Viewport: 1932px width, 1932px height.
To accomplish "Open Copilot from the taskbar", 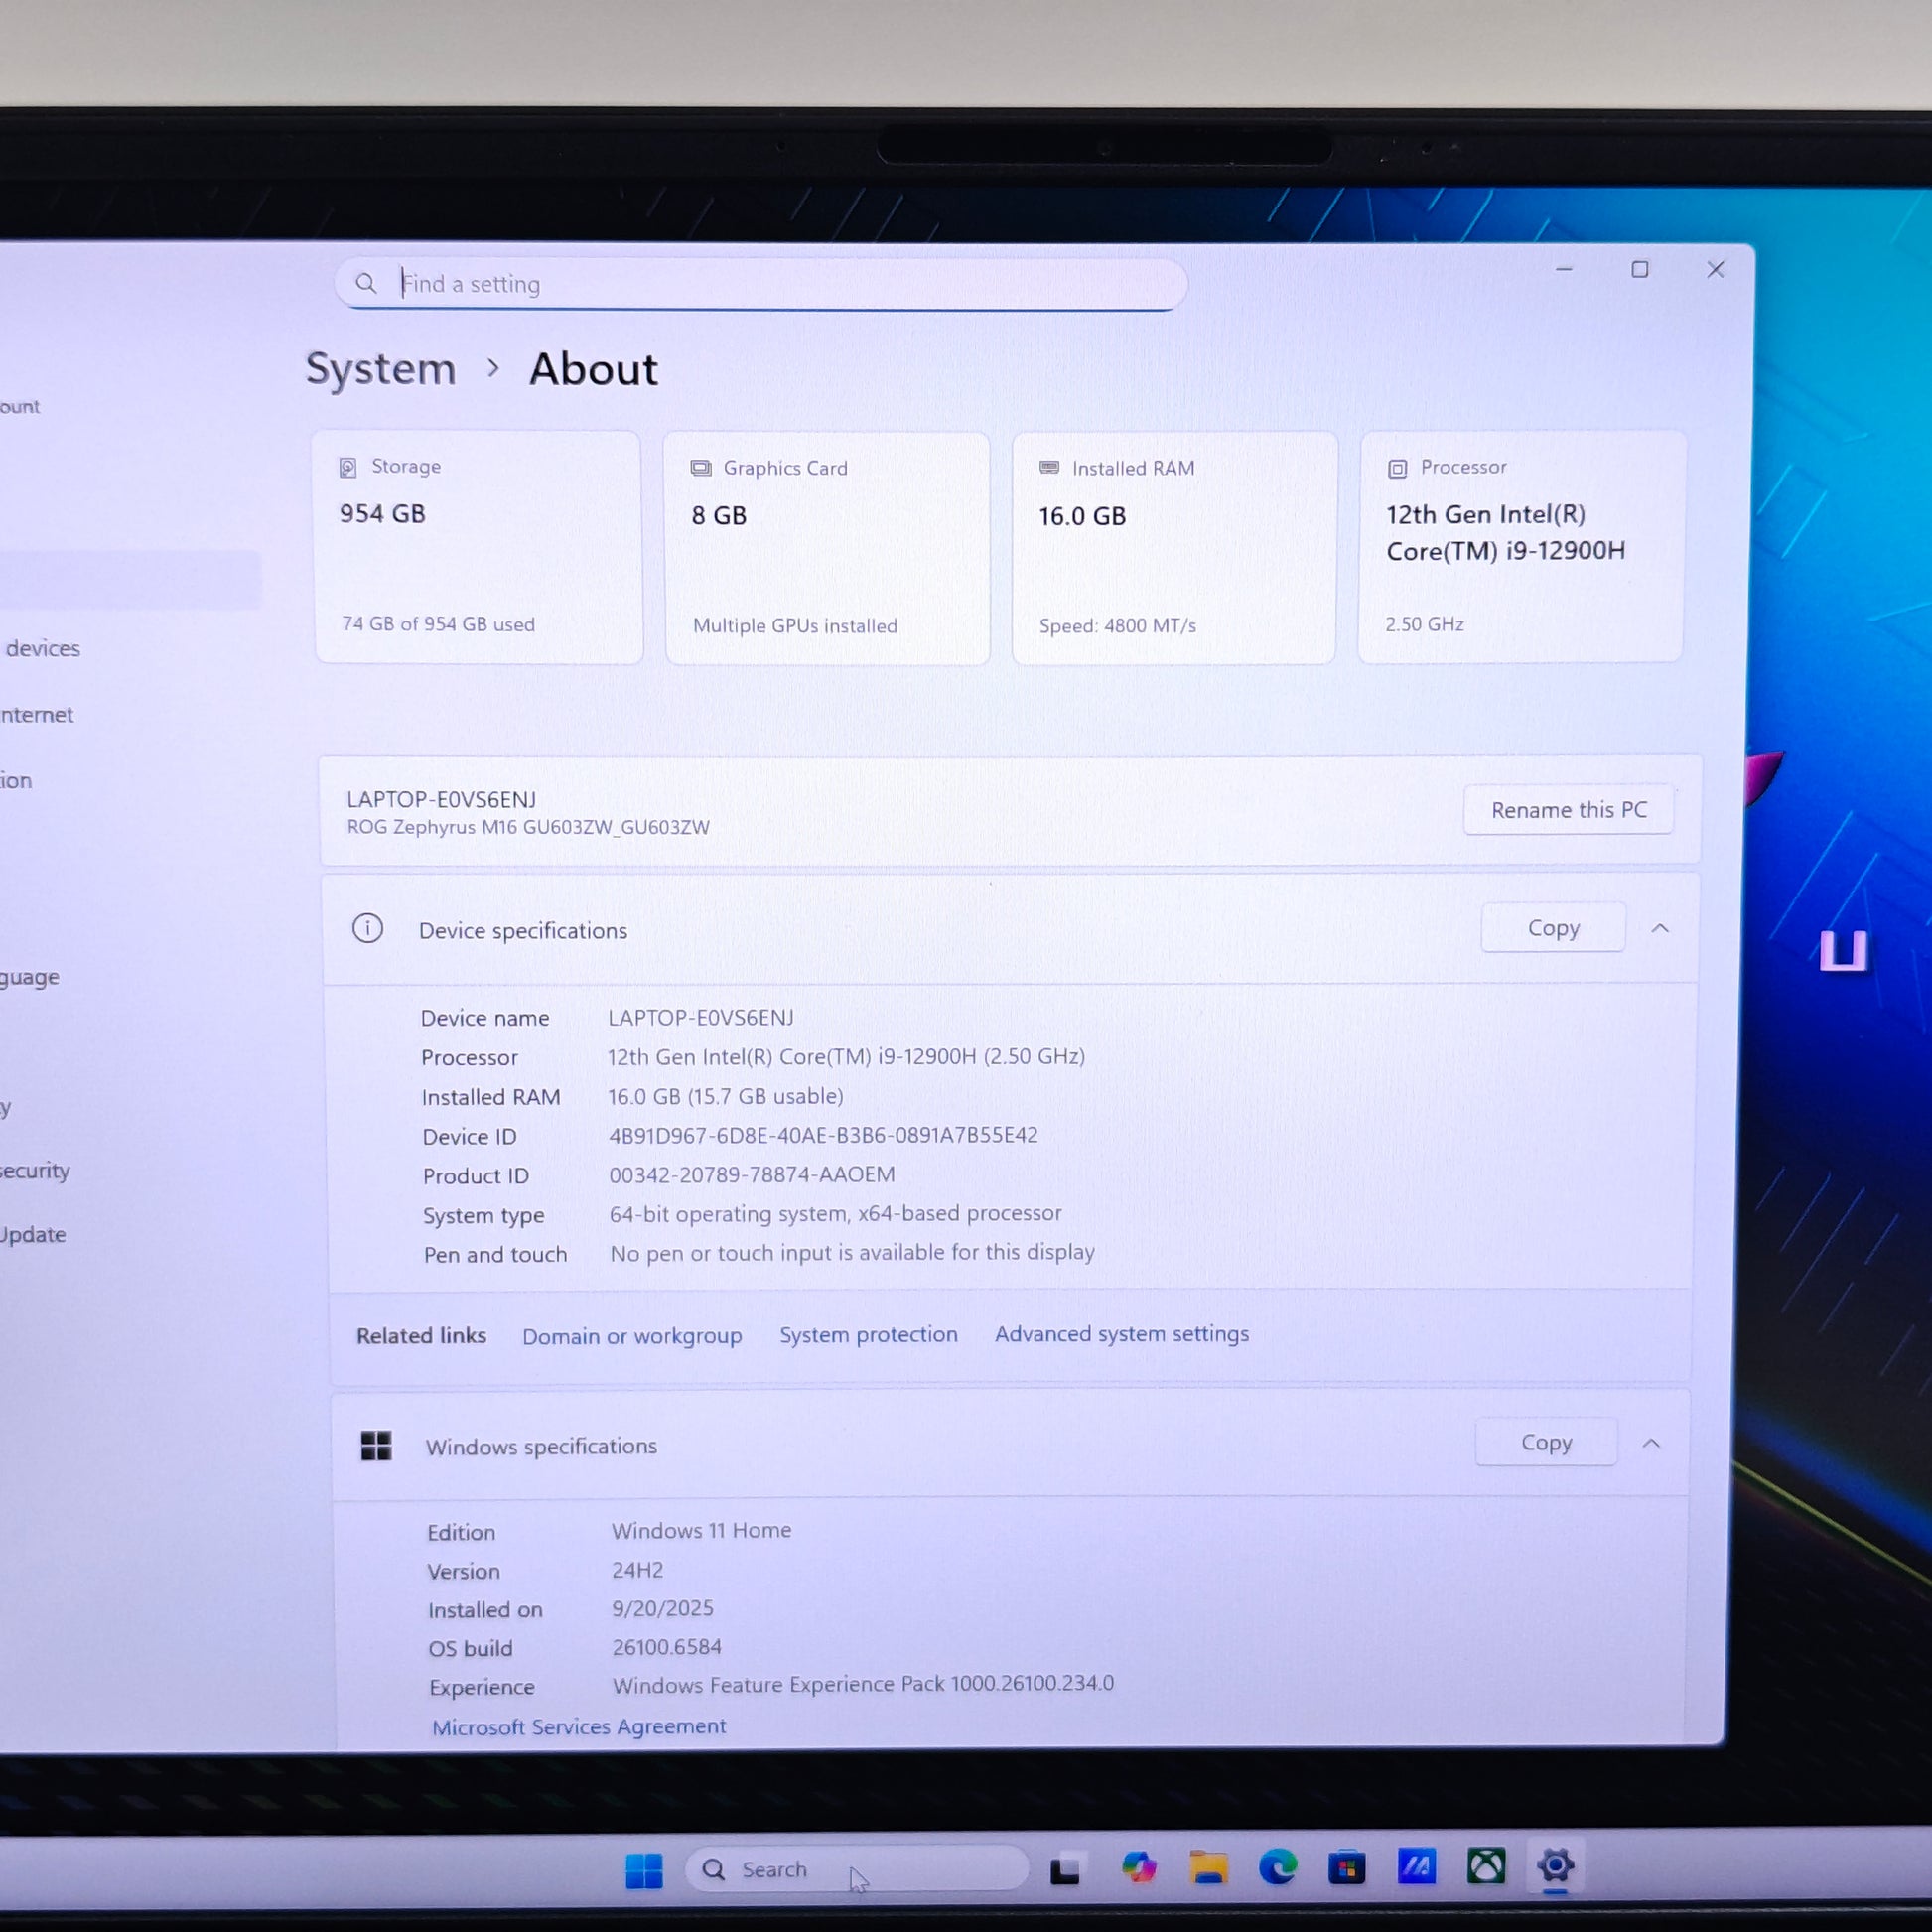I will tap(1139, 1867).
